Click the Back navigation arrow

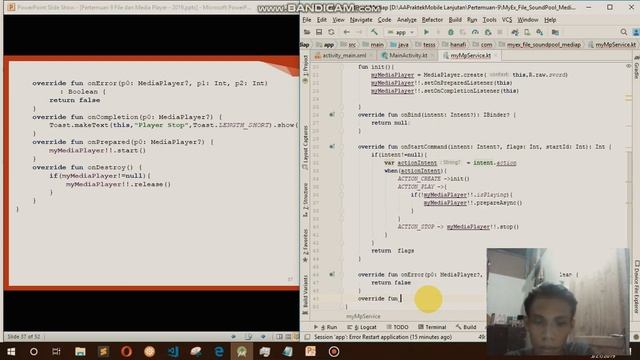coord(347,32)
